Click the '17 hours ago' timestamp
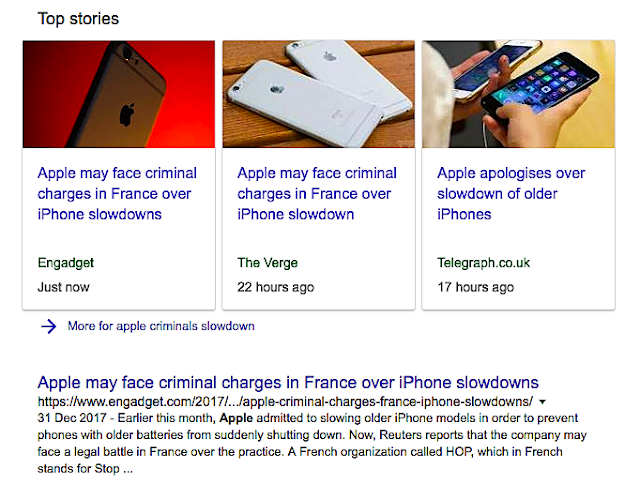Viewport: 640px width, 484px height. click(475, 287)
